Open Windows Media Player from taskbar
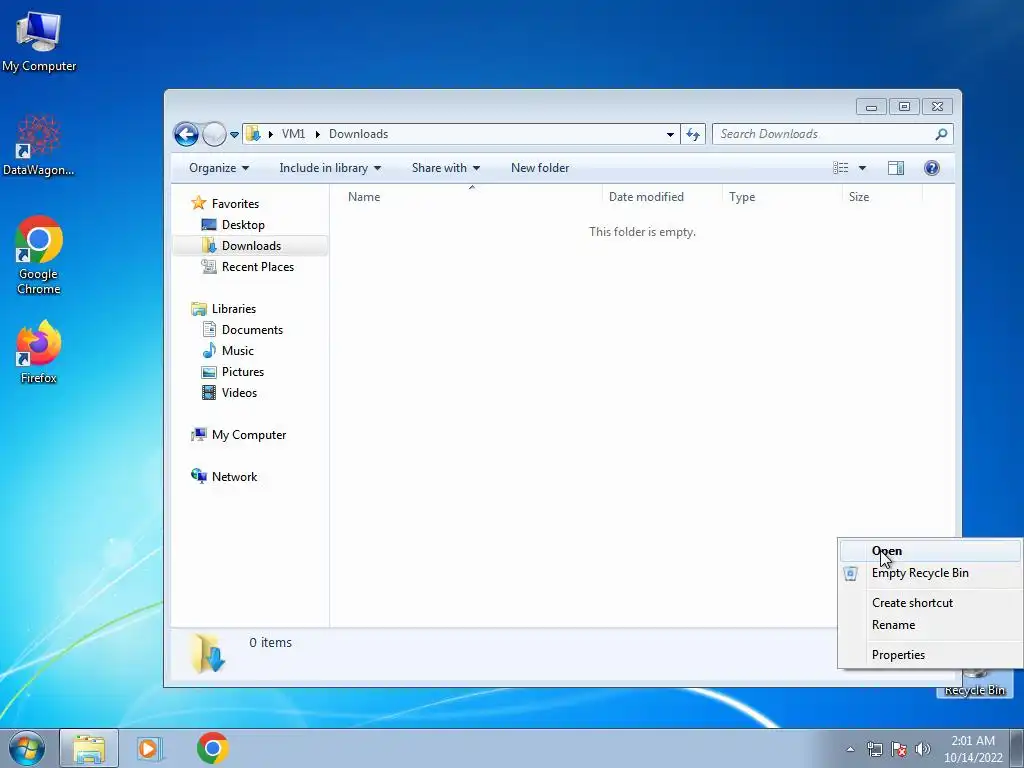Viewport: 1024px width, 768px height. 149,748
